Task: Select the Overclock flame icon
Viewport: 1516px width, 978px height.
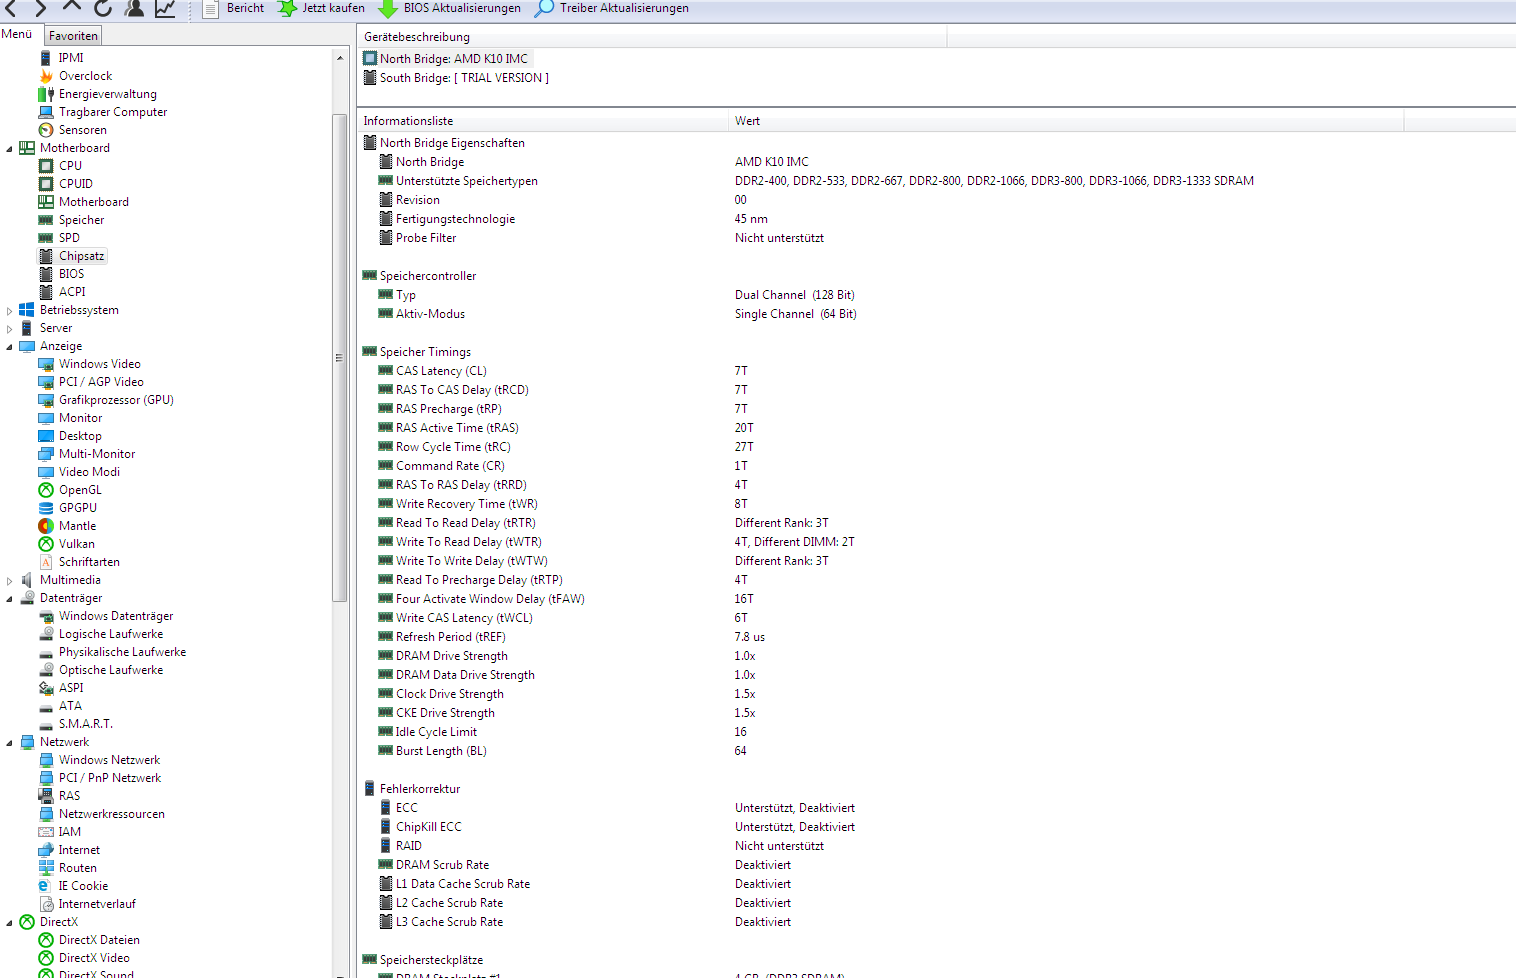Action: click(46, 76)
